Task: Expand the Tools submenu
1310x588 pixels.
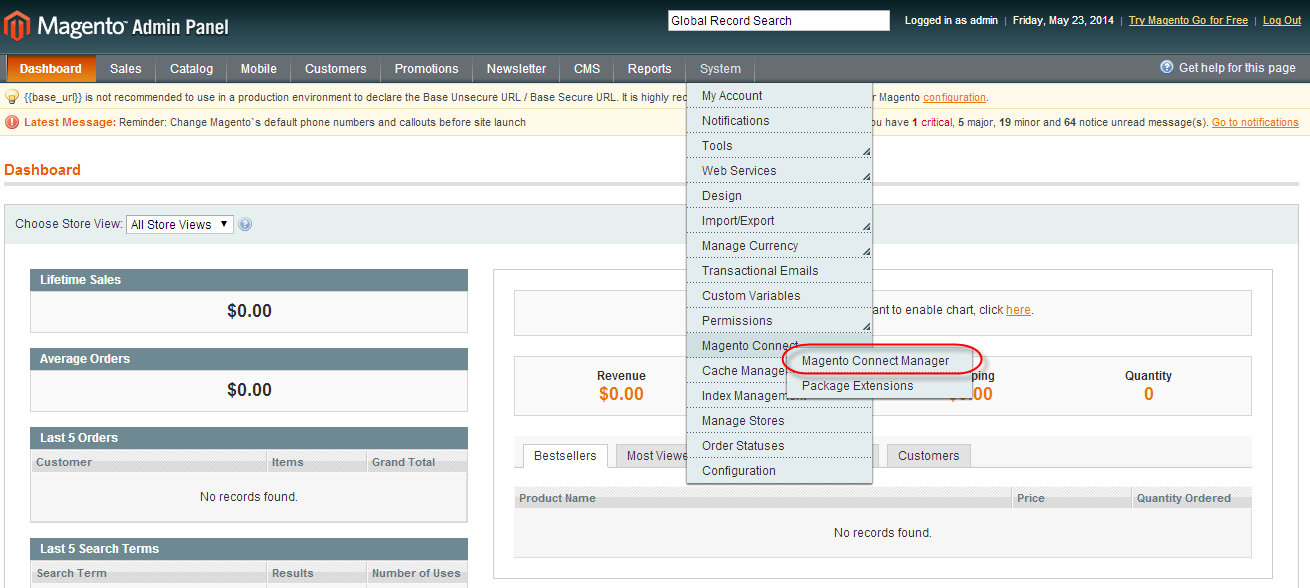Action: tap(779, 146)
